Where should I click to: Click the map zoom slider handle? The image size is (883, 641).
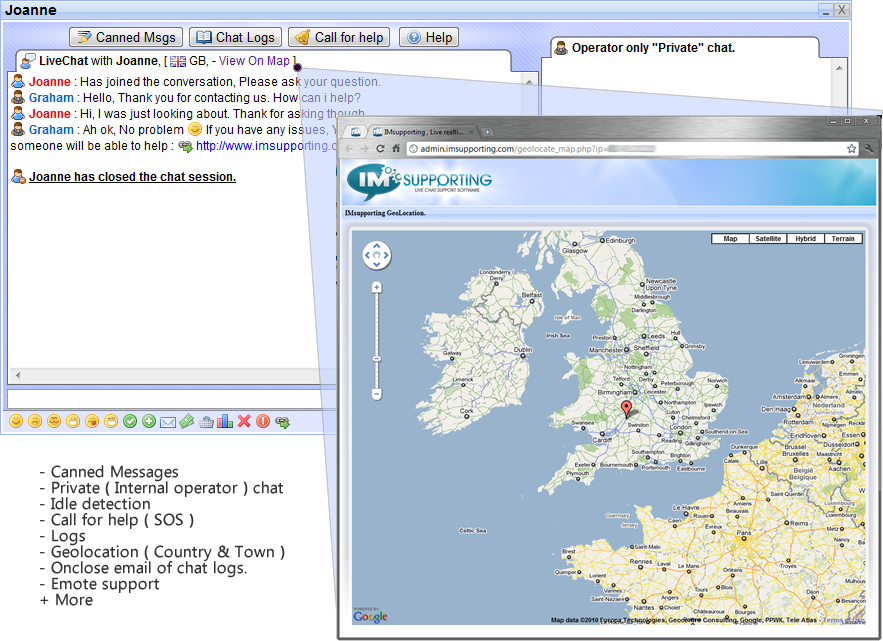tap(377, 359)
